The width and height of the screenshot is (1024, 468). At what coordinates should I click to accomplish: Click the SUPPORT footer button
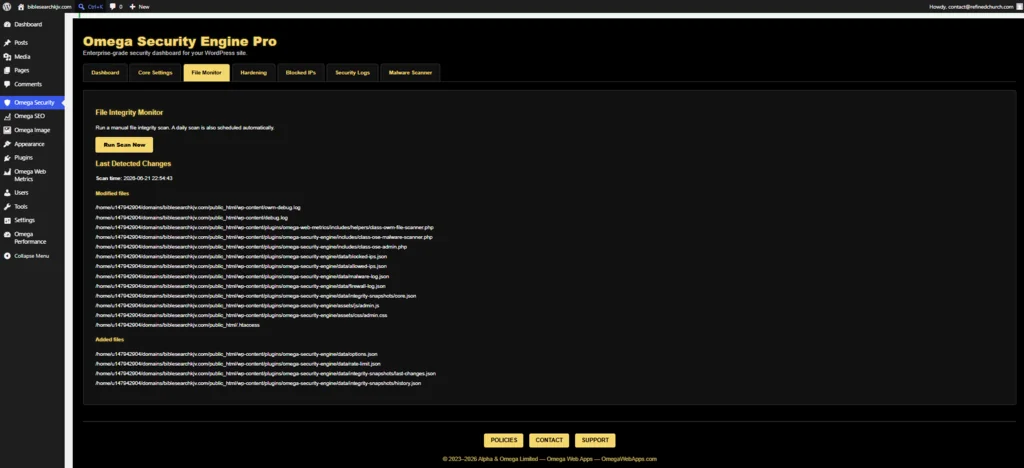point(595,441)
